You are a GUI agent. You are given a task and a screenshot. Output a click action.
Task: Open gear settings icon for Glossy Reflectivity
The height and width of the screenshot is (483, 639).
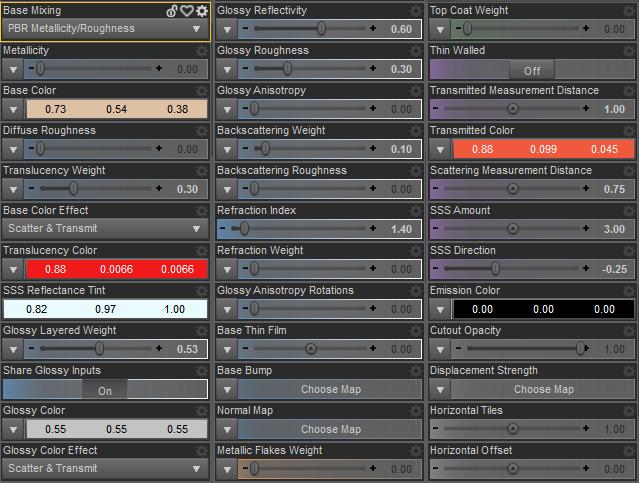[416, 11]
